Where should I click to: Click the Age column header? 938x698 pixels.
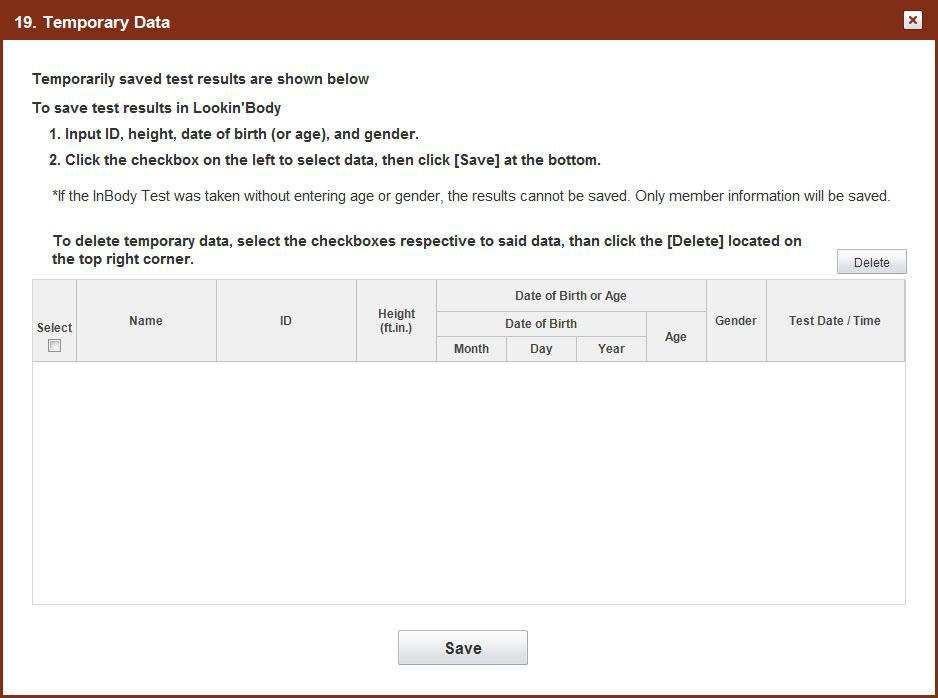(x=676, y=337)
